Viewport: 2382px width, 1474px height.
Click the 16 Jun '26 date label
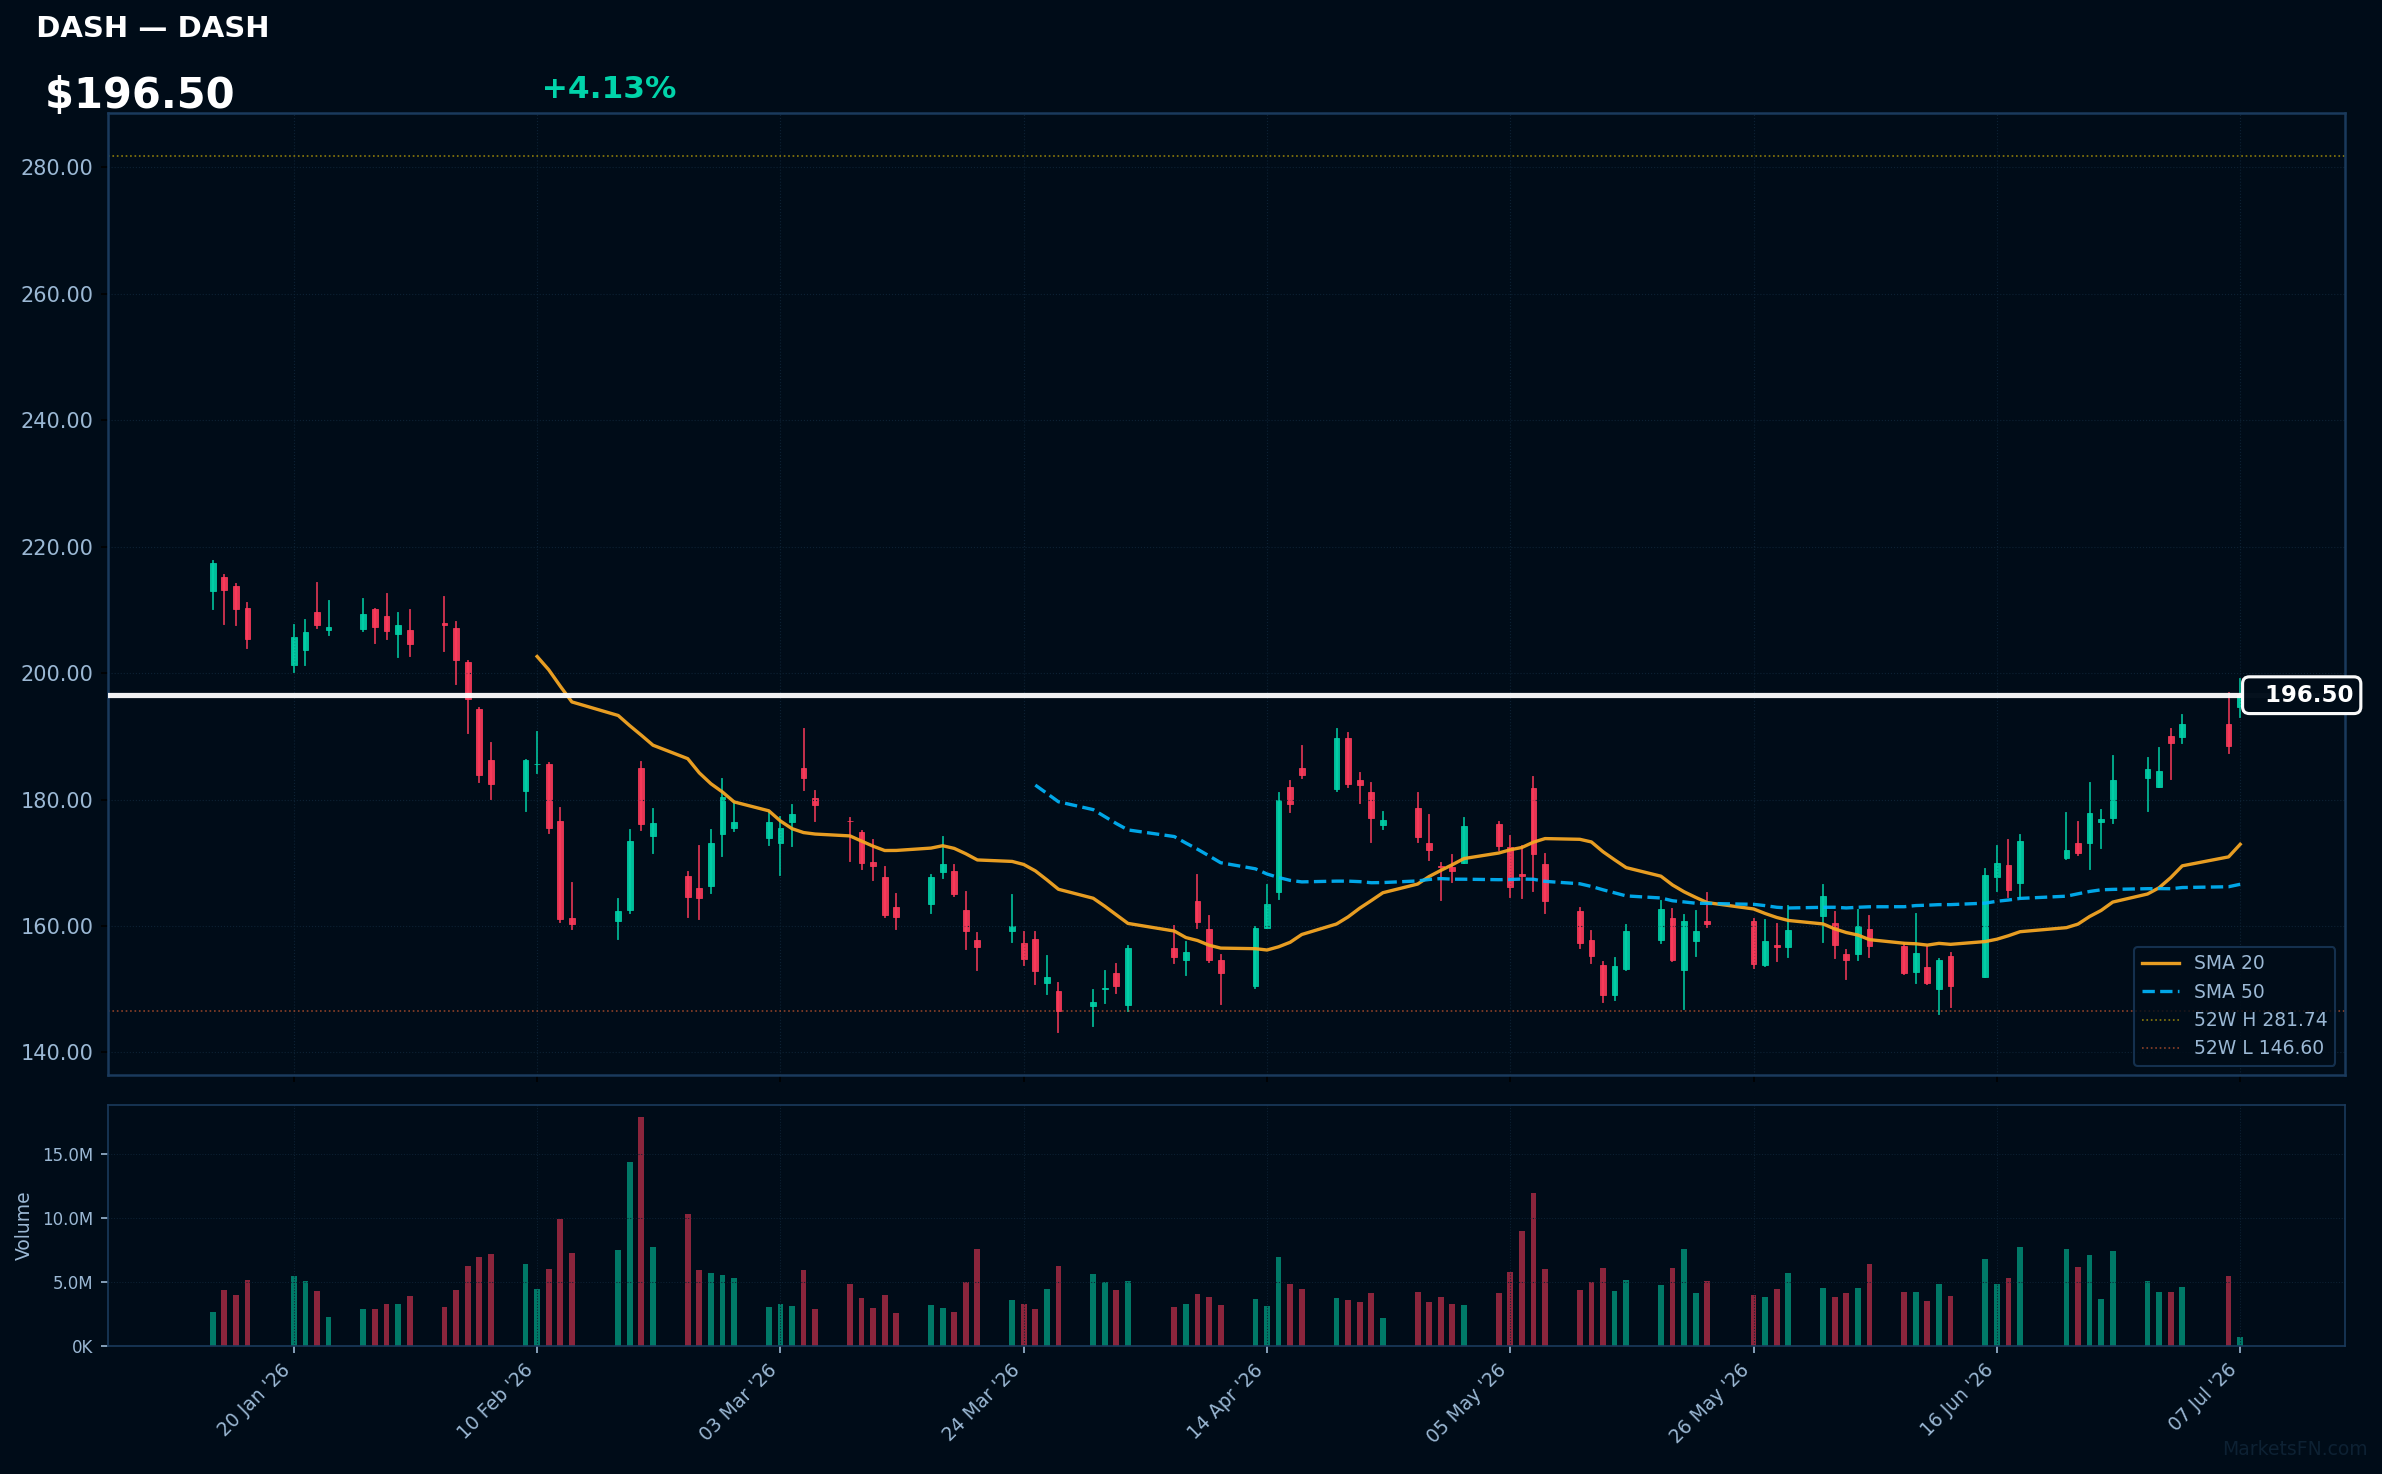tap(1957, 1400)
